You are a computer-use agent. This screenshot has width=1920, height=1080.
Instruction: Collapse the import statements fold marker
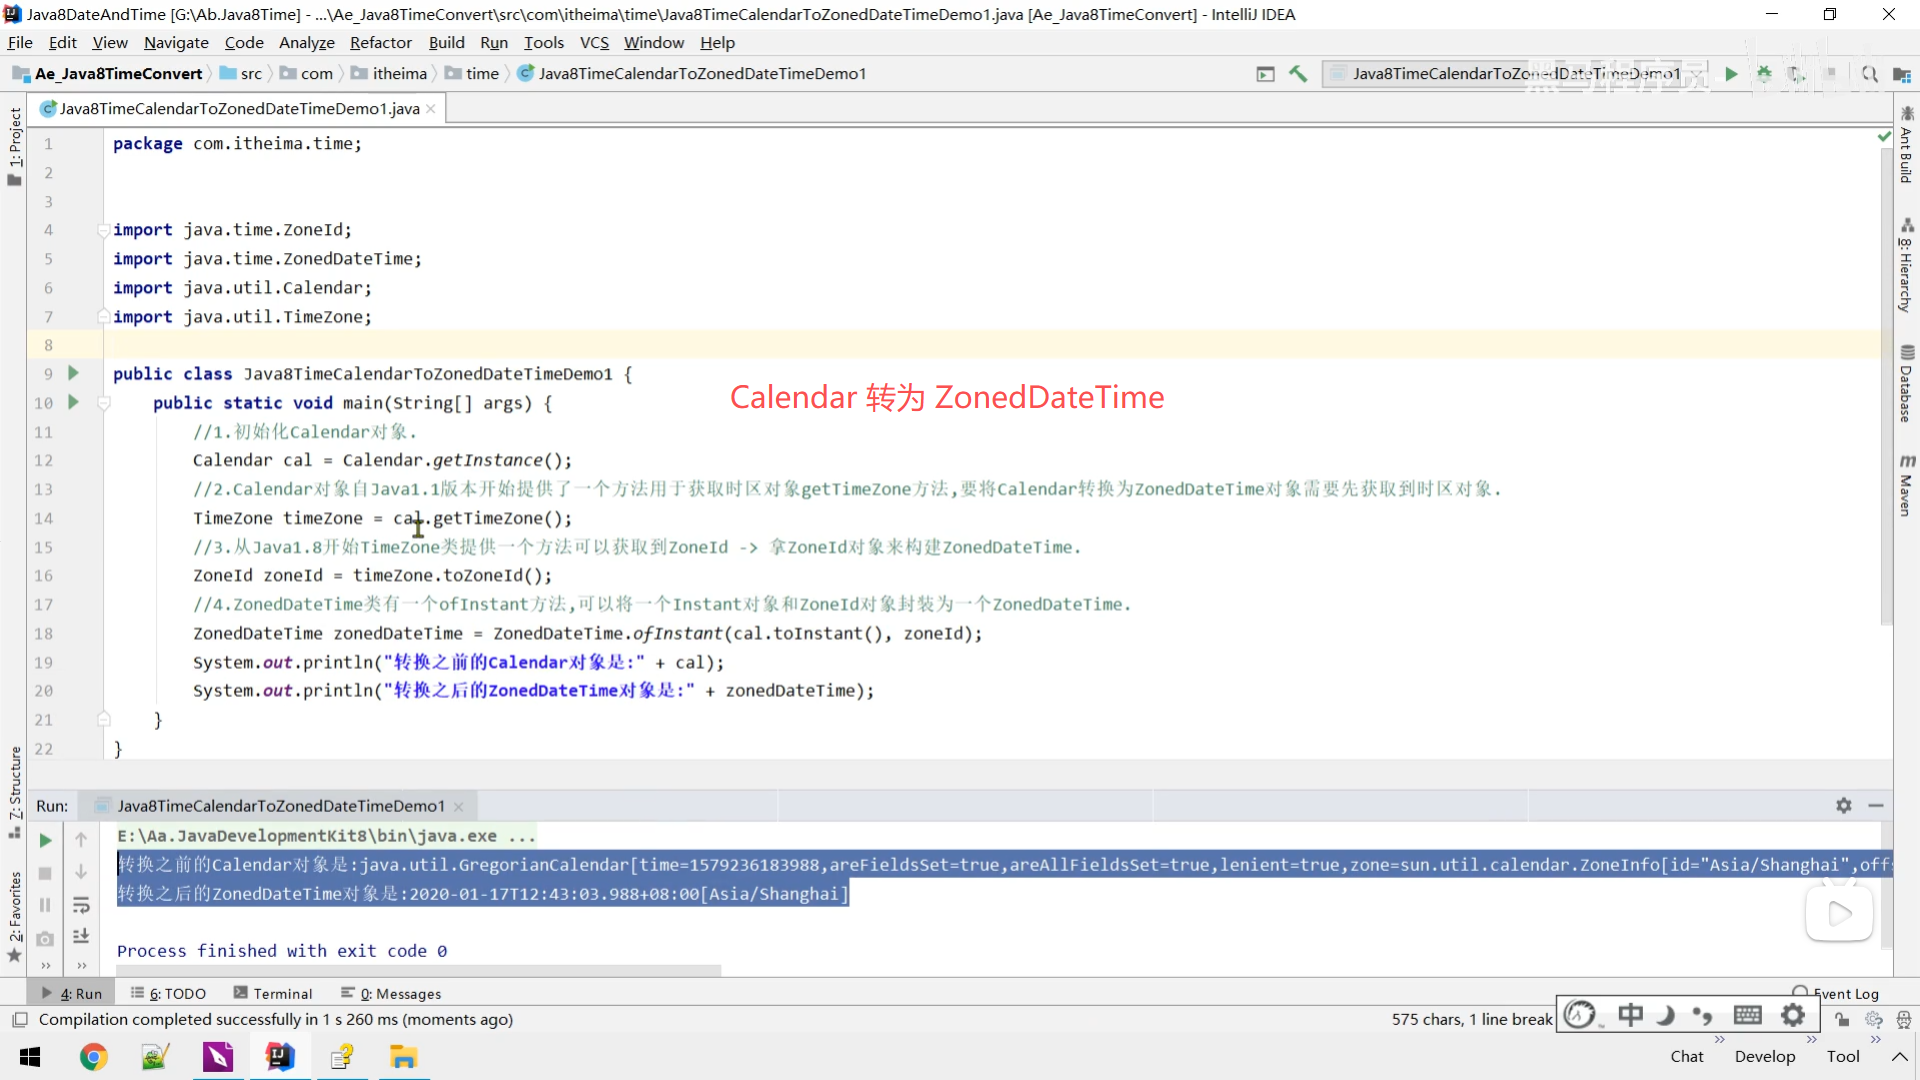[x=103, y=230]
